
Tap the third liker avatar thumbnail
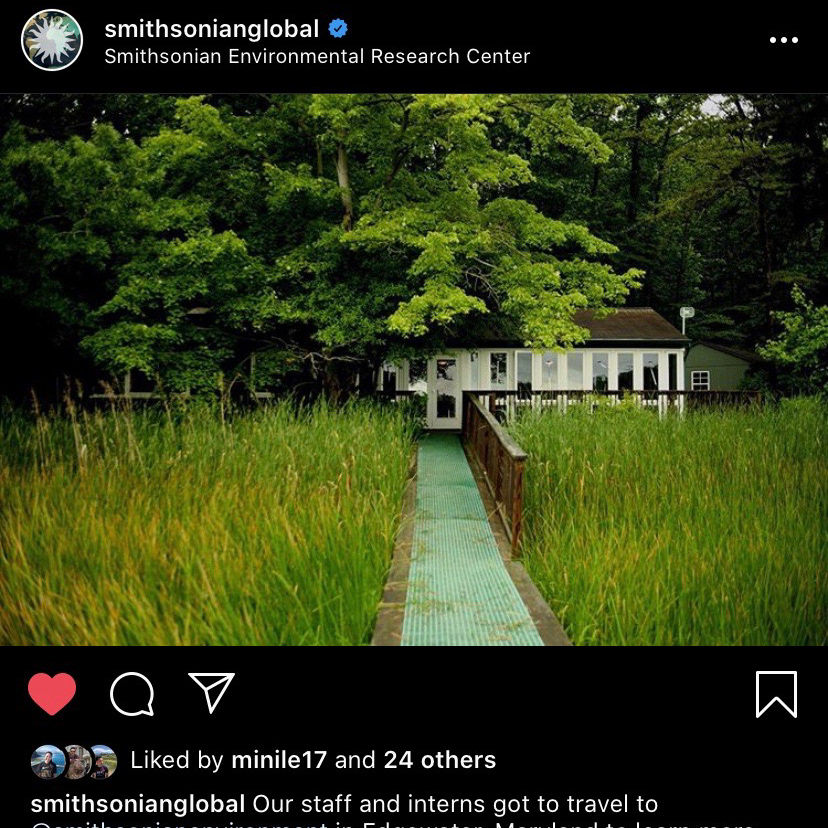tap(103, 762)
